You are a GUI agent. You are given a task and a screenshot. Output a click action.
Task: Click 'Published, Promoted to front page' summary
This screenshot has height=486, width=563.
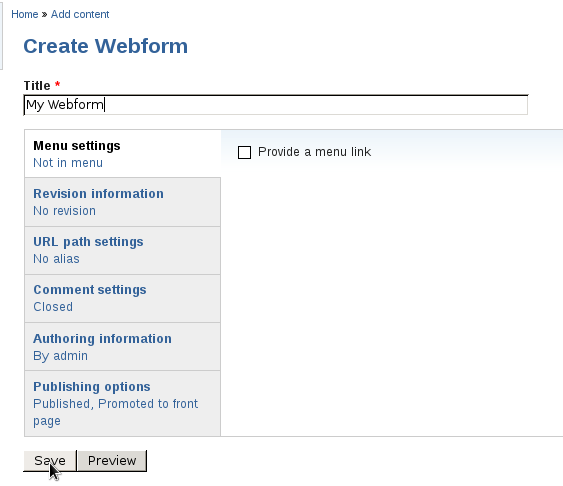tap(115, 412)
